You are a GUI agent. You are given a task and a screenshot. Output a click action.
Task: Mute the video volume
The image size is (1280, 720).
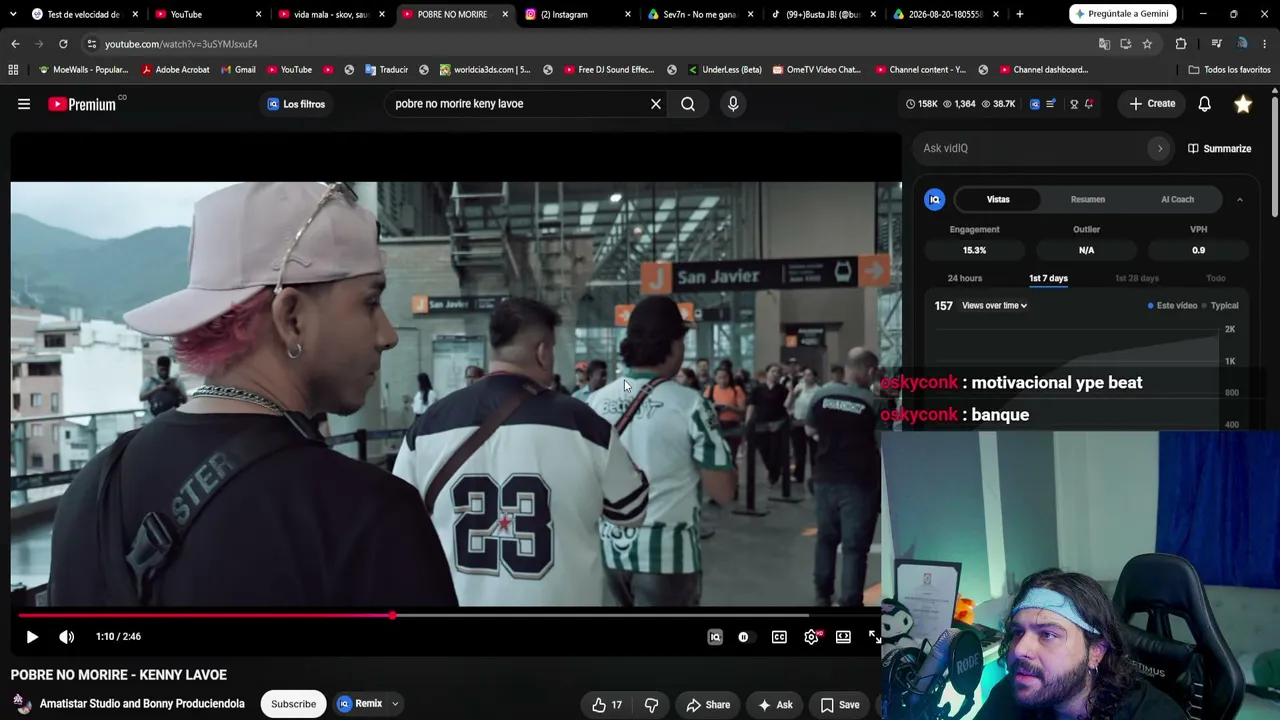67,637
